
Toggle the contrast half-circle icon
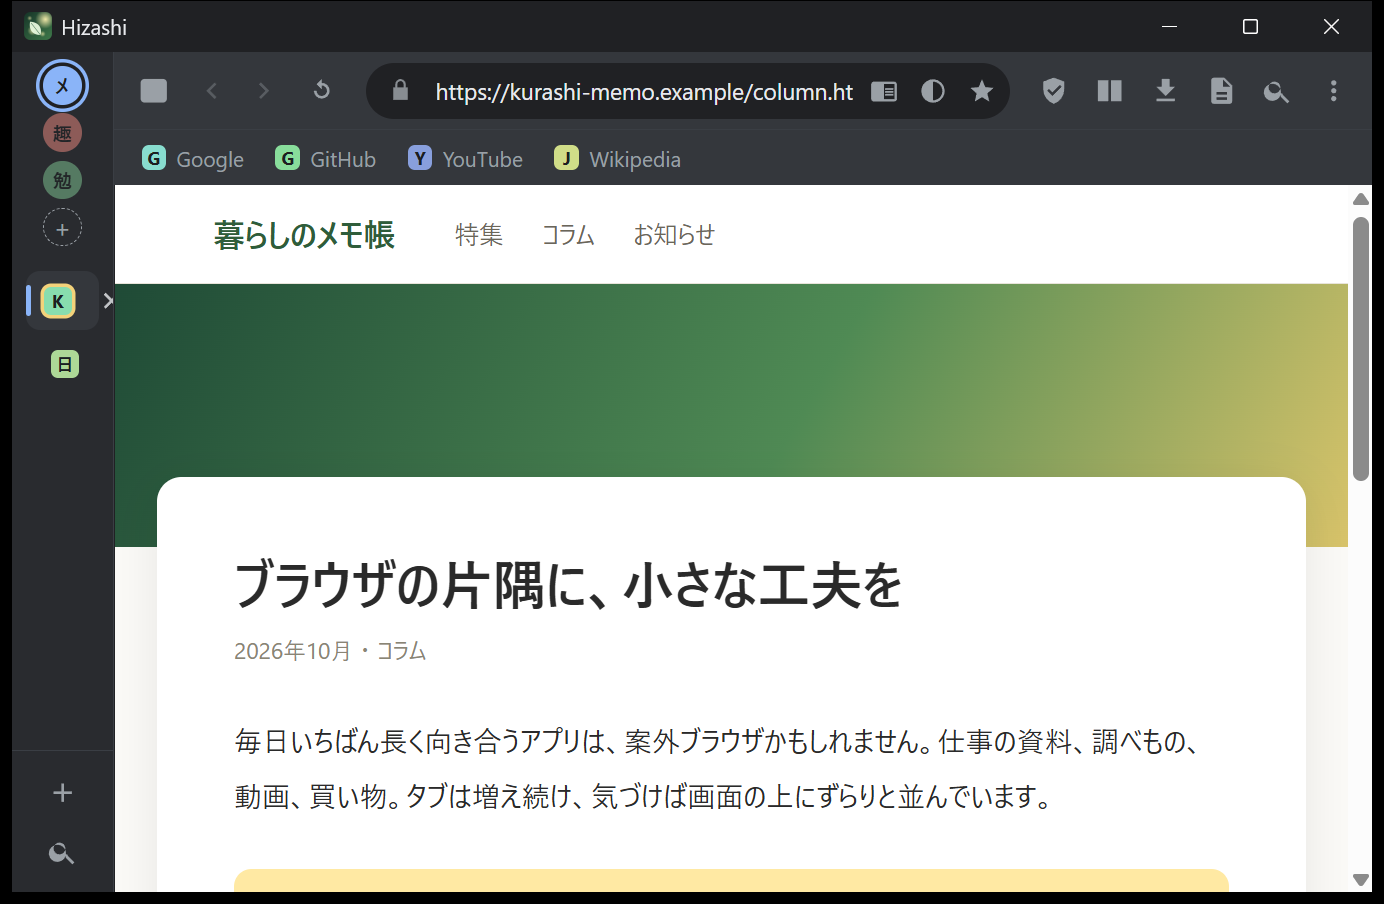pos(933,91)
